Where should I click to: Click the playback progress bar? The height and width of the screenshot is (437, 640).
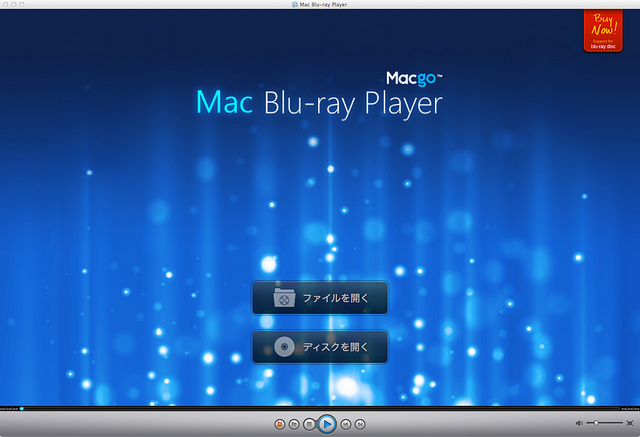click(320, 408)
